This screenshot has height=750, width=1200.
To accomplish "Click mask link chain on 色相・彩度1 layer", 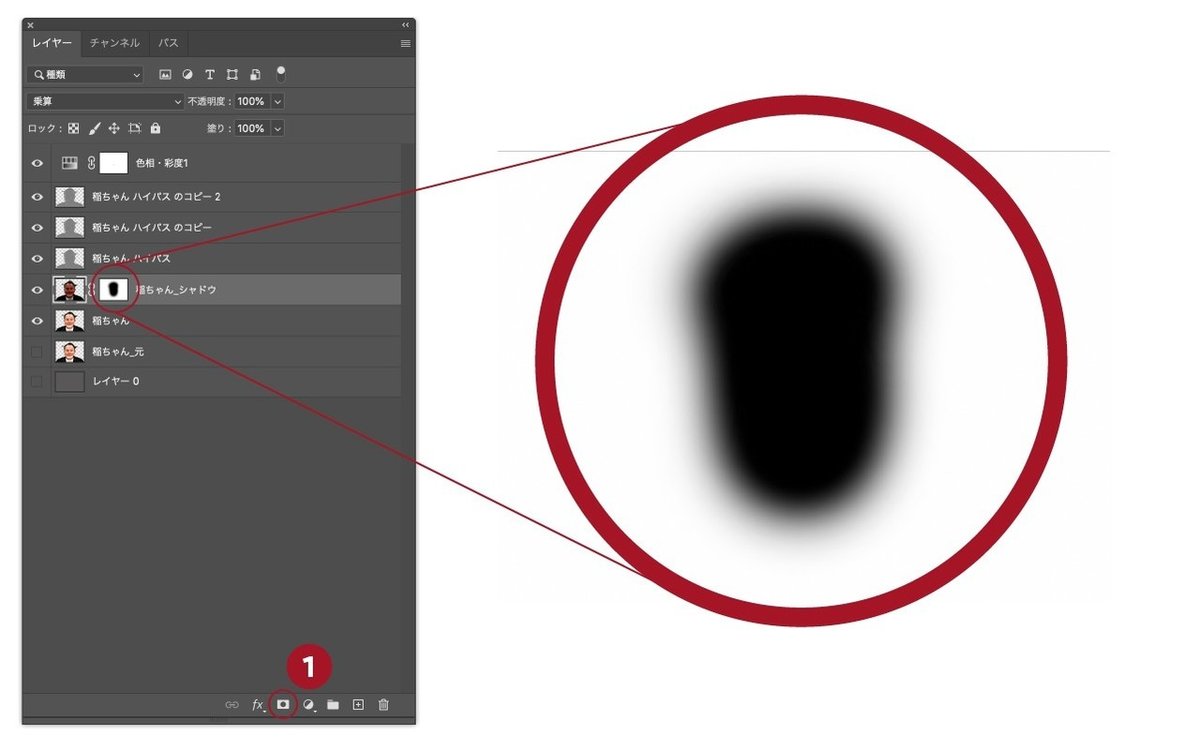I will point(92,163).
